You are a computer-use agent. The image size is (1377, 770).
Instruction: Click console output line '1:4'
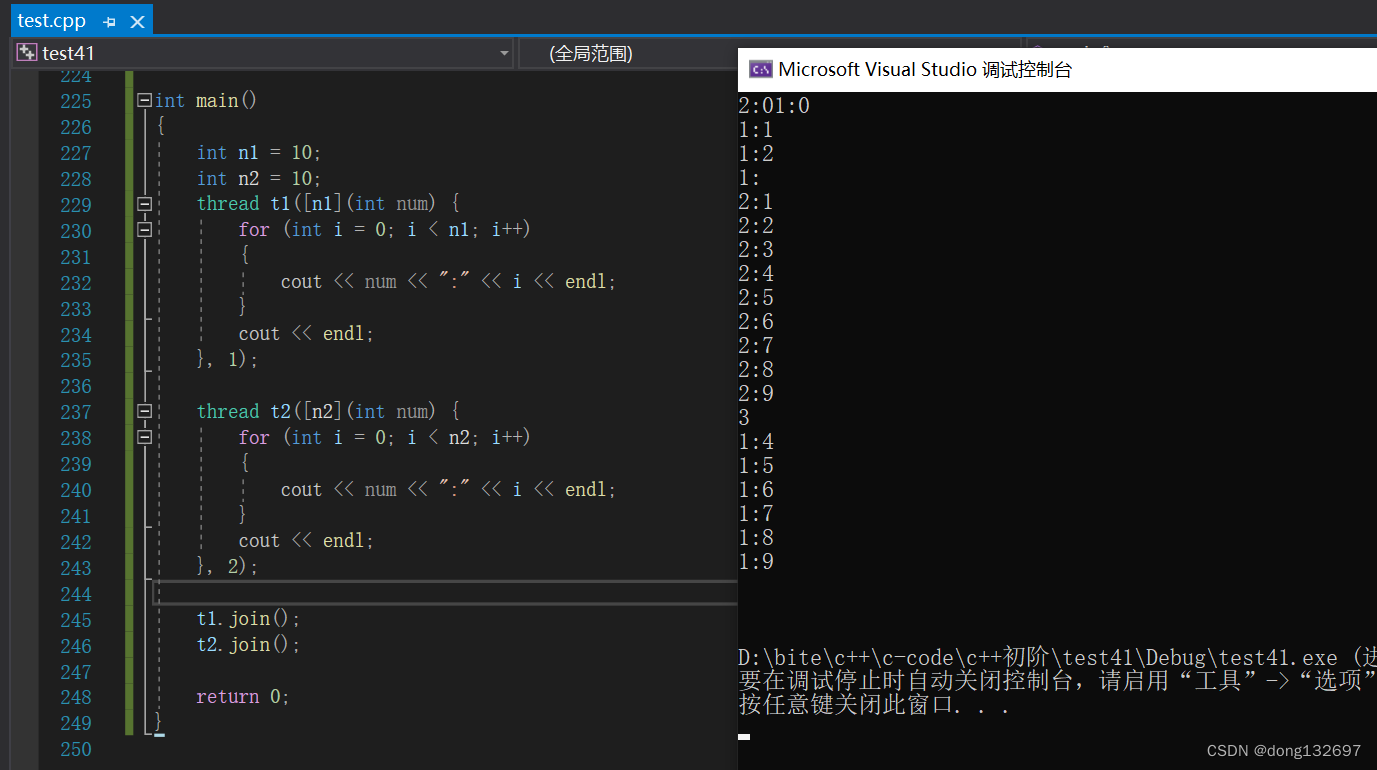pyautogui.click(x=756, y=442)
